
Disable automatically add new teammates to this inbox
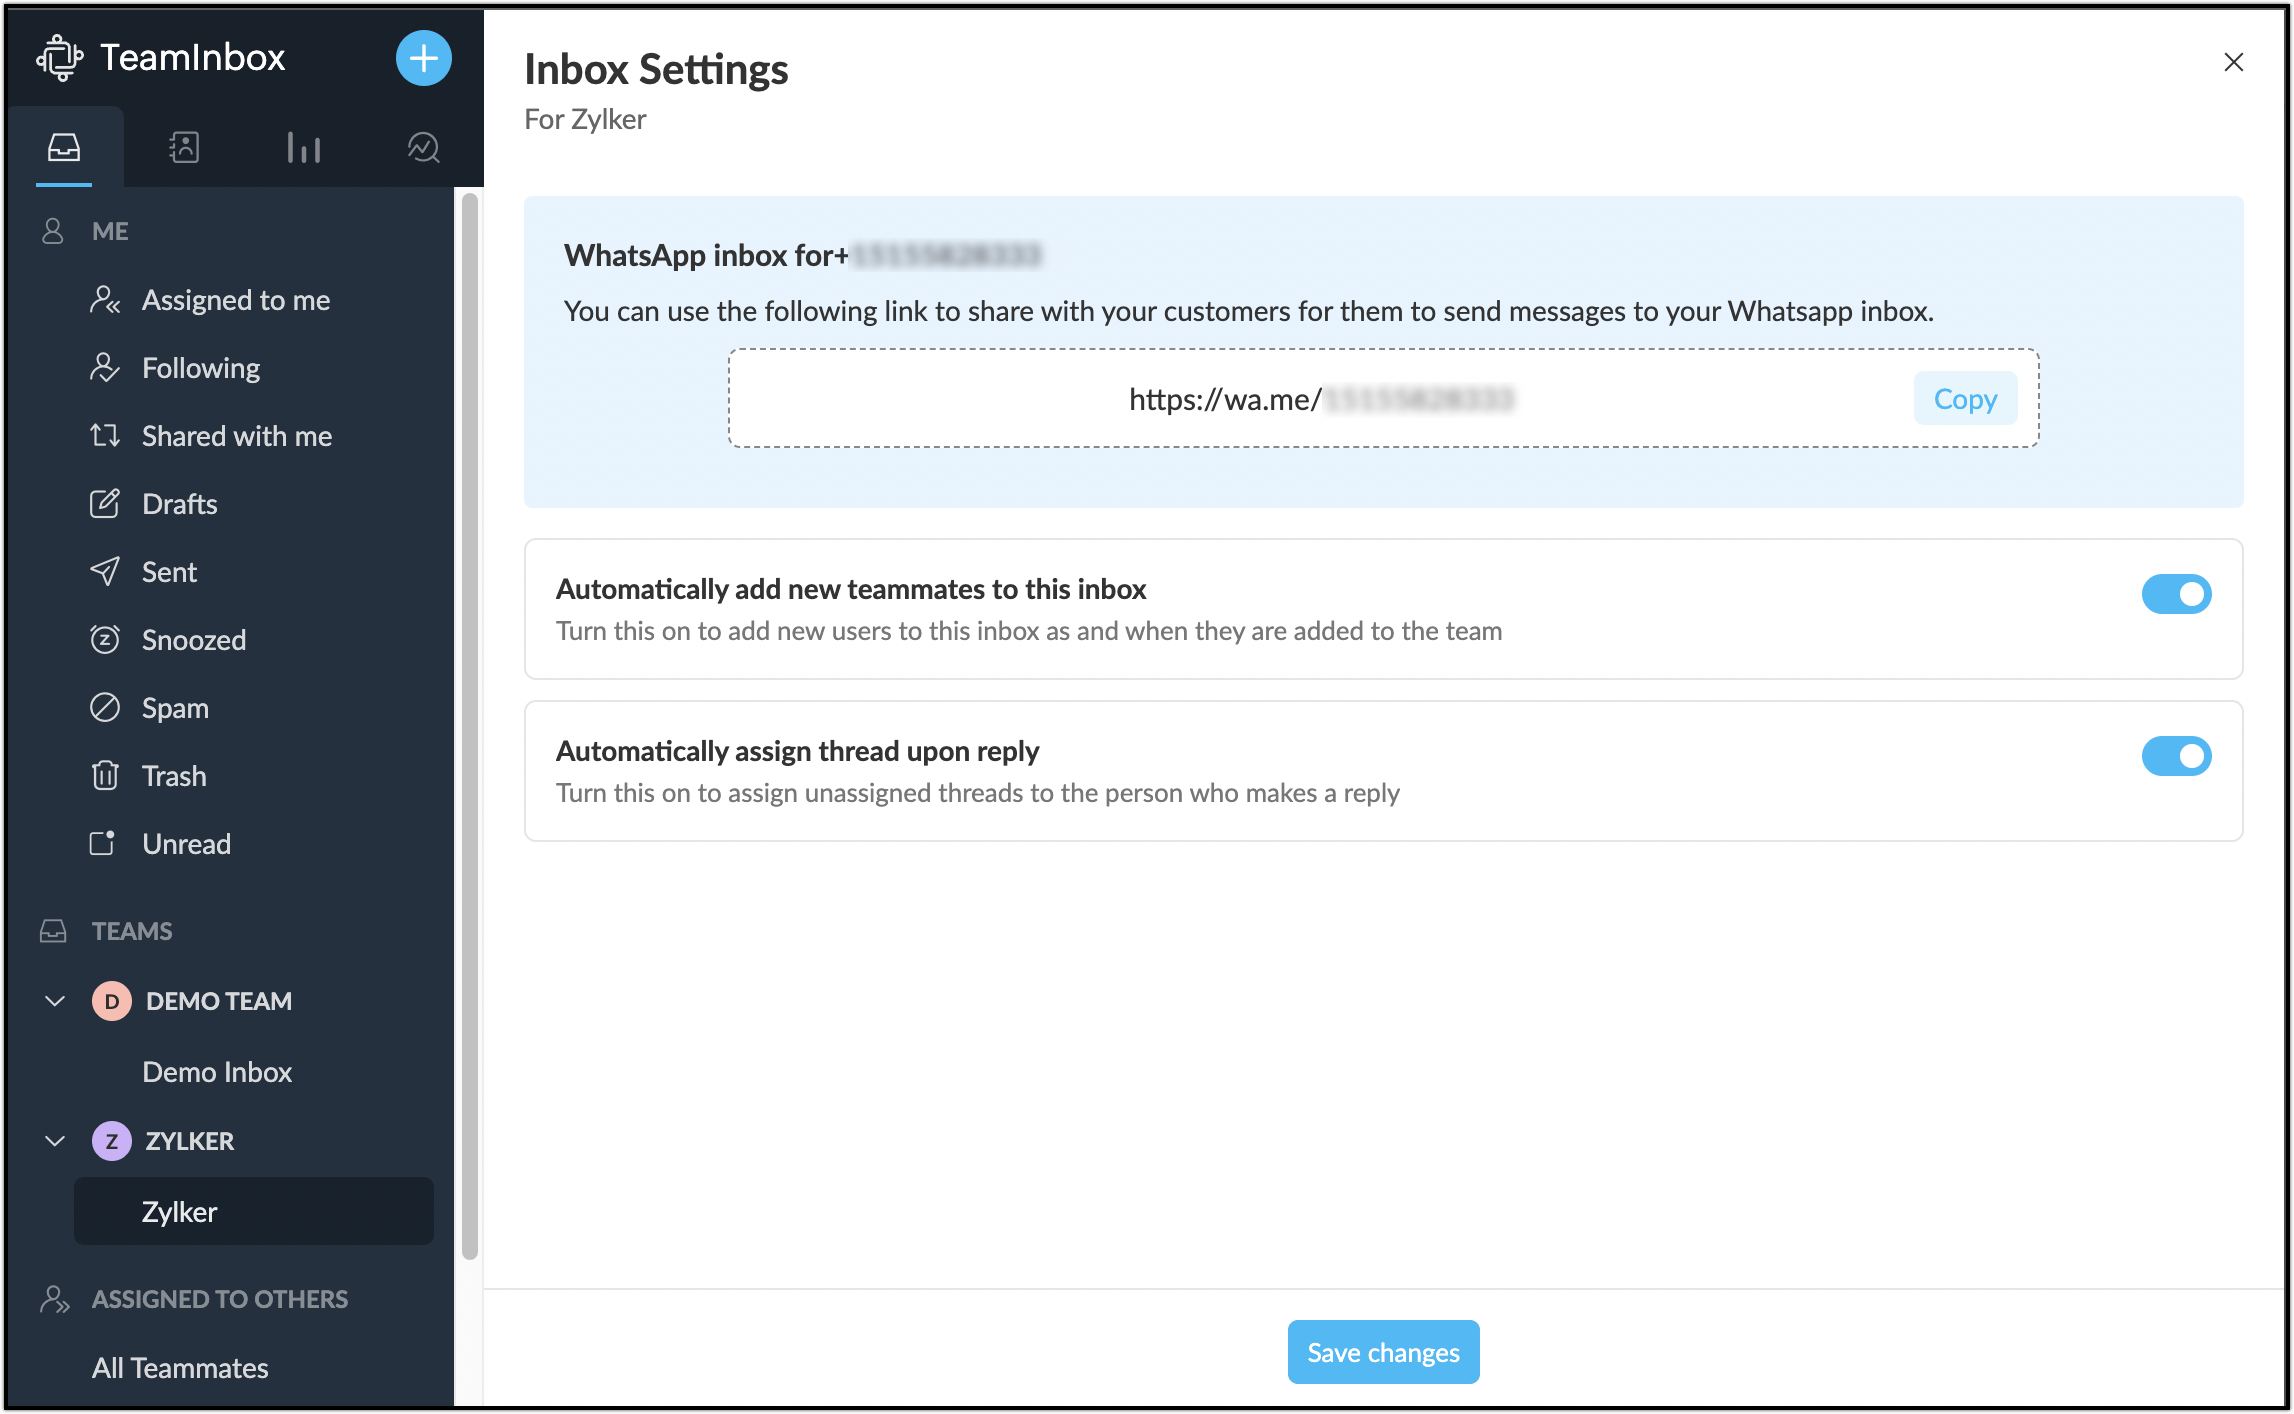point(2178,594)
